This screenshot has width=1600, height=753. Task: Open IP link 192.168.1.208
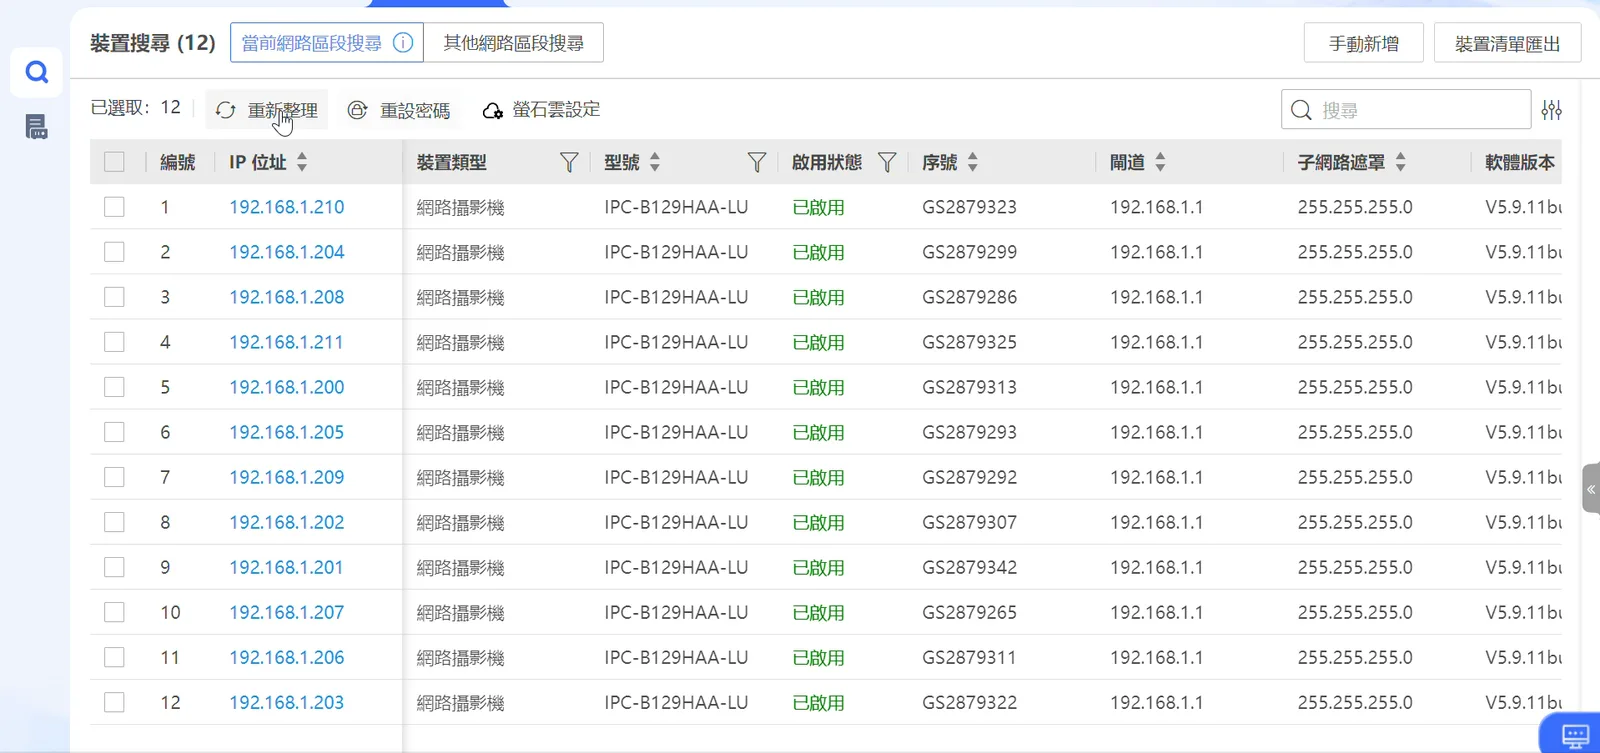point(286,297)
